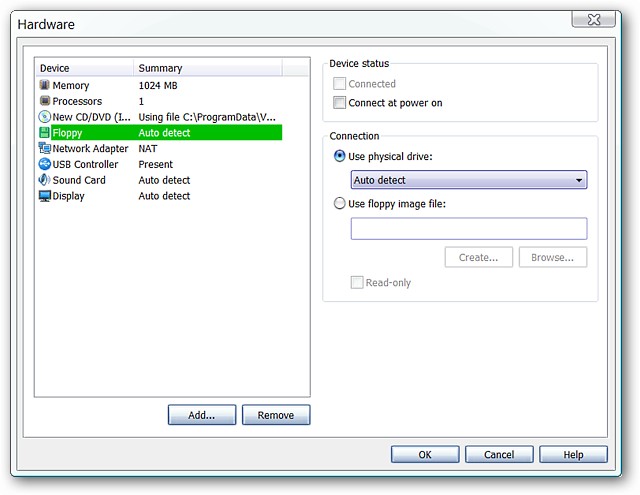Click the Display monitor icon
640x495 pixels.
point(44,195)
